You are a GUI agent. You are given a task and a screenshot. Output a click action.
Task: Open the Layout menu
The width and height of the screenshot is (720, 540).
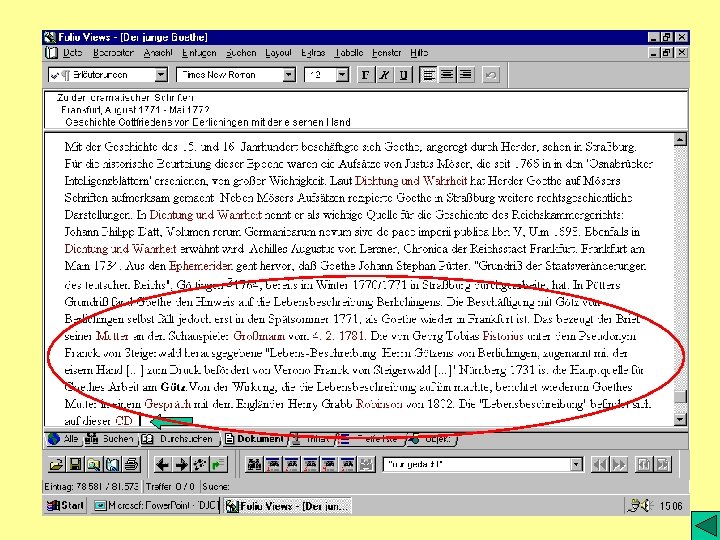(278, 53)
